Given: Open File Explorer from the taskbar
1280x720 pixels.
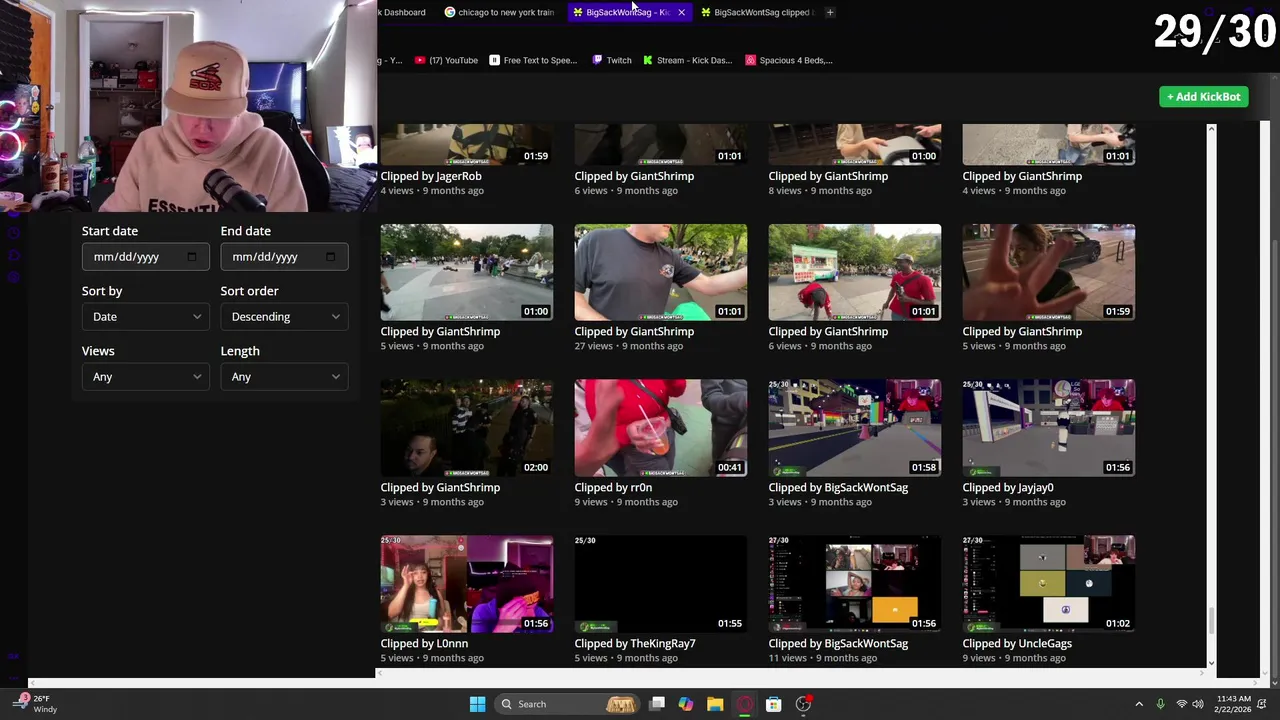Looking at the screenshot, I should 715,704.
